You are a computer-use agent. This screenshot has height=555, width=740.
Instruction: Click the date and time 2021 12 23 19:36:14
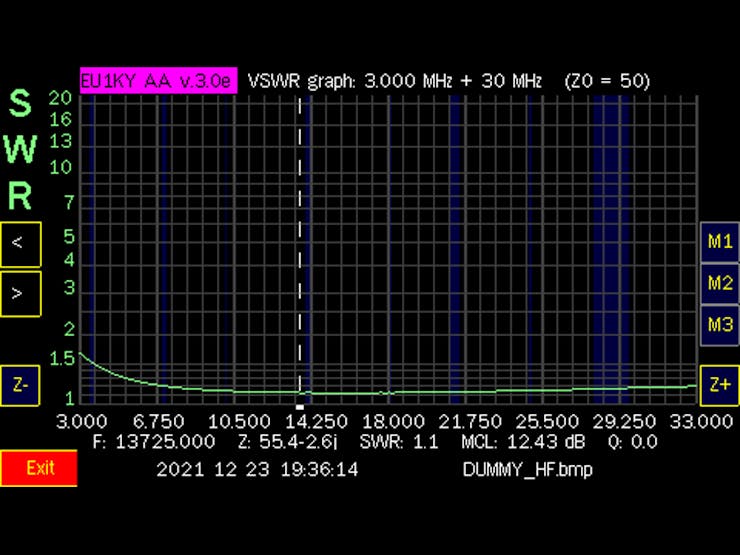(x=257, y=470)
